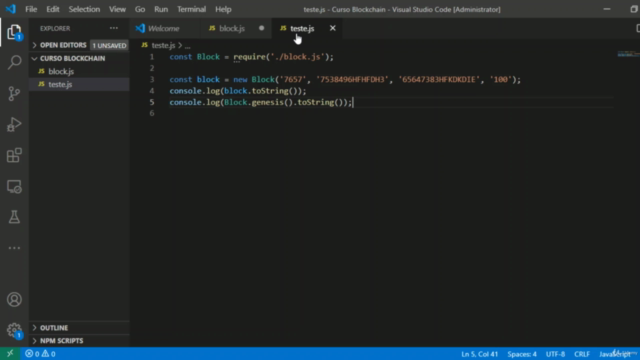Open the Terminal menu
Screen dimensions: 640x360
click(x=191, y=9)
